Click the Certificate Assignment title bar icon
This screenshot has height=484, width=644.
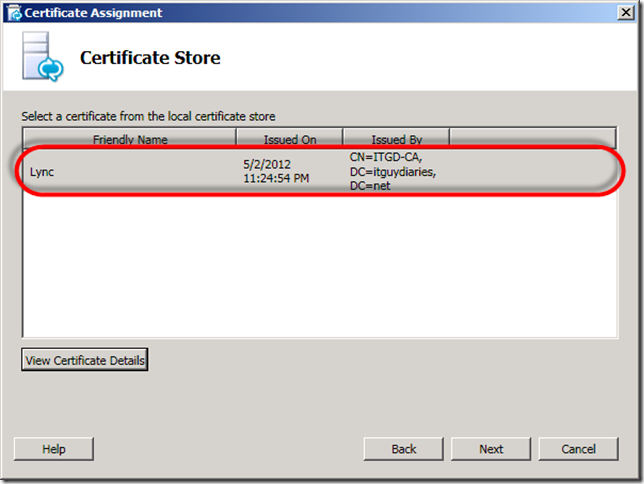12,13
